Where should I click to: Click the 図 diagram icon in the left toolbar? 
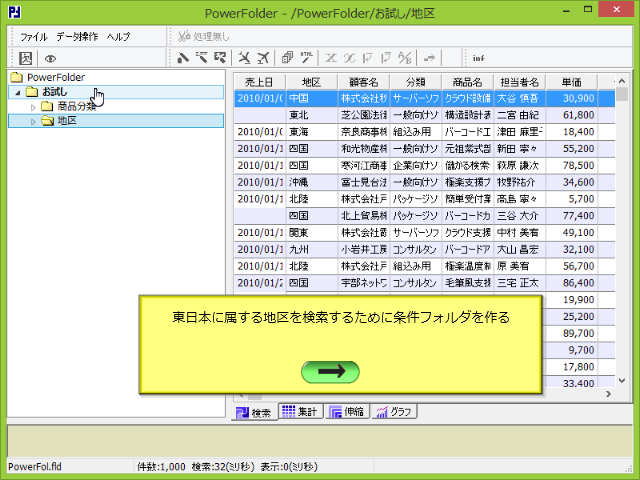coord(25,58)
